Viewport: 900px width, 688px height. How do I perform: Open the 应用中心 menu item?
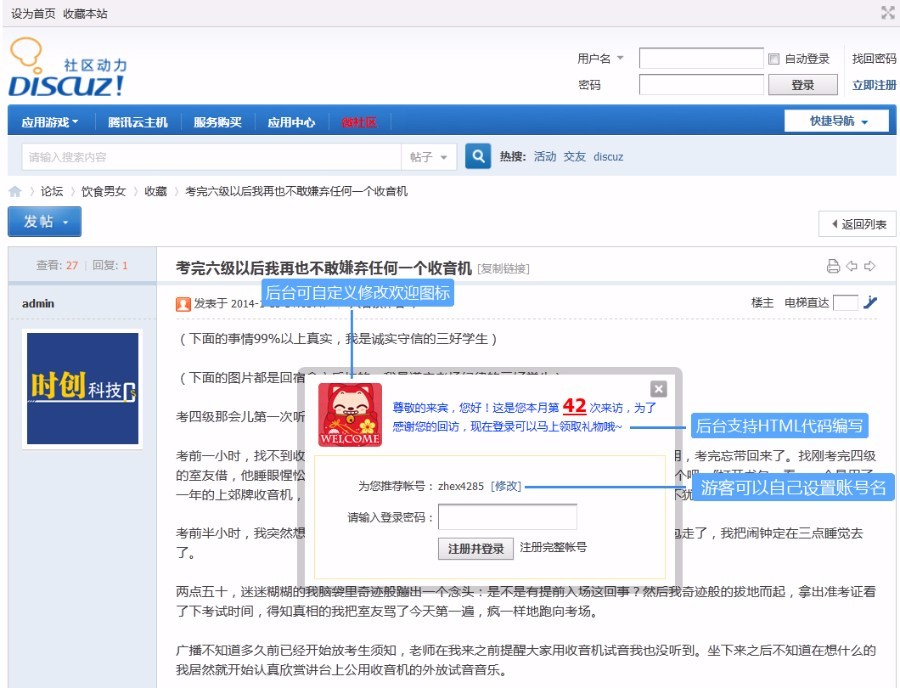click(x=292, y=121)
